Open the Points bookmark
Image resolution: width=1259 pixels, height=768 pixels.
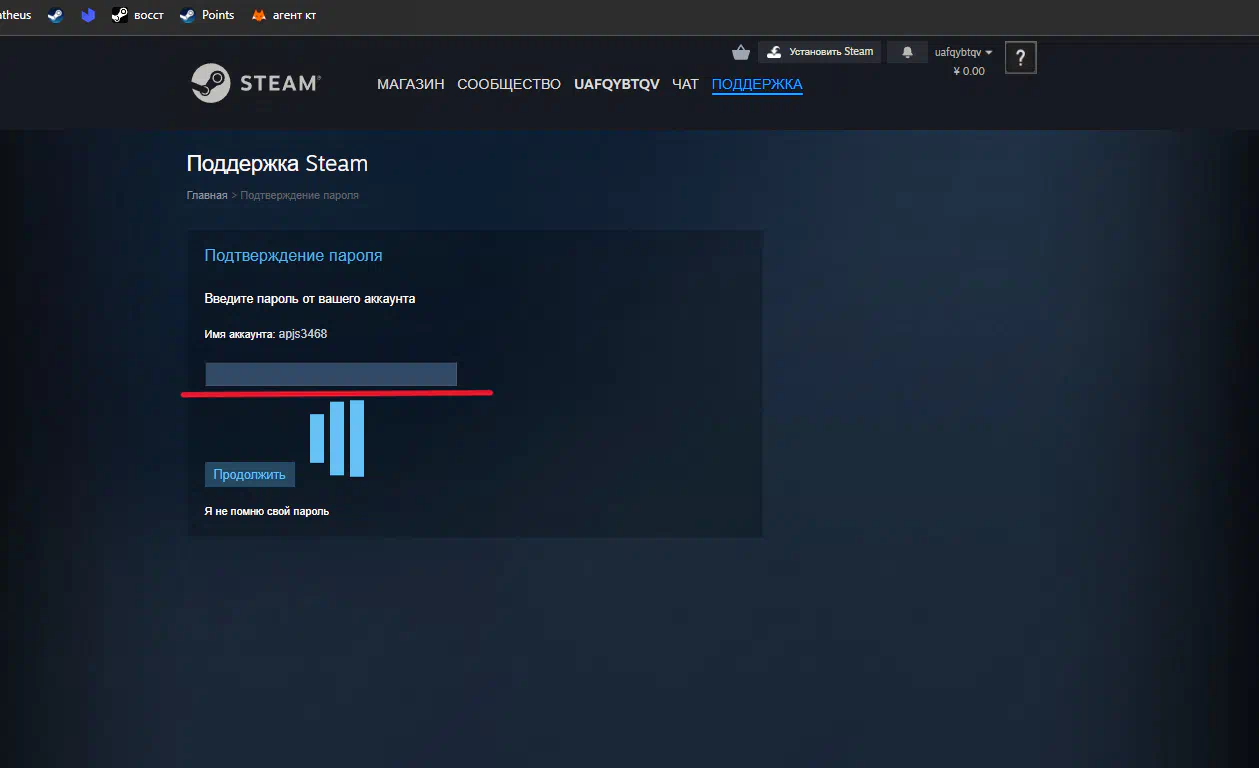pos(207,15)
